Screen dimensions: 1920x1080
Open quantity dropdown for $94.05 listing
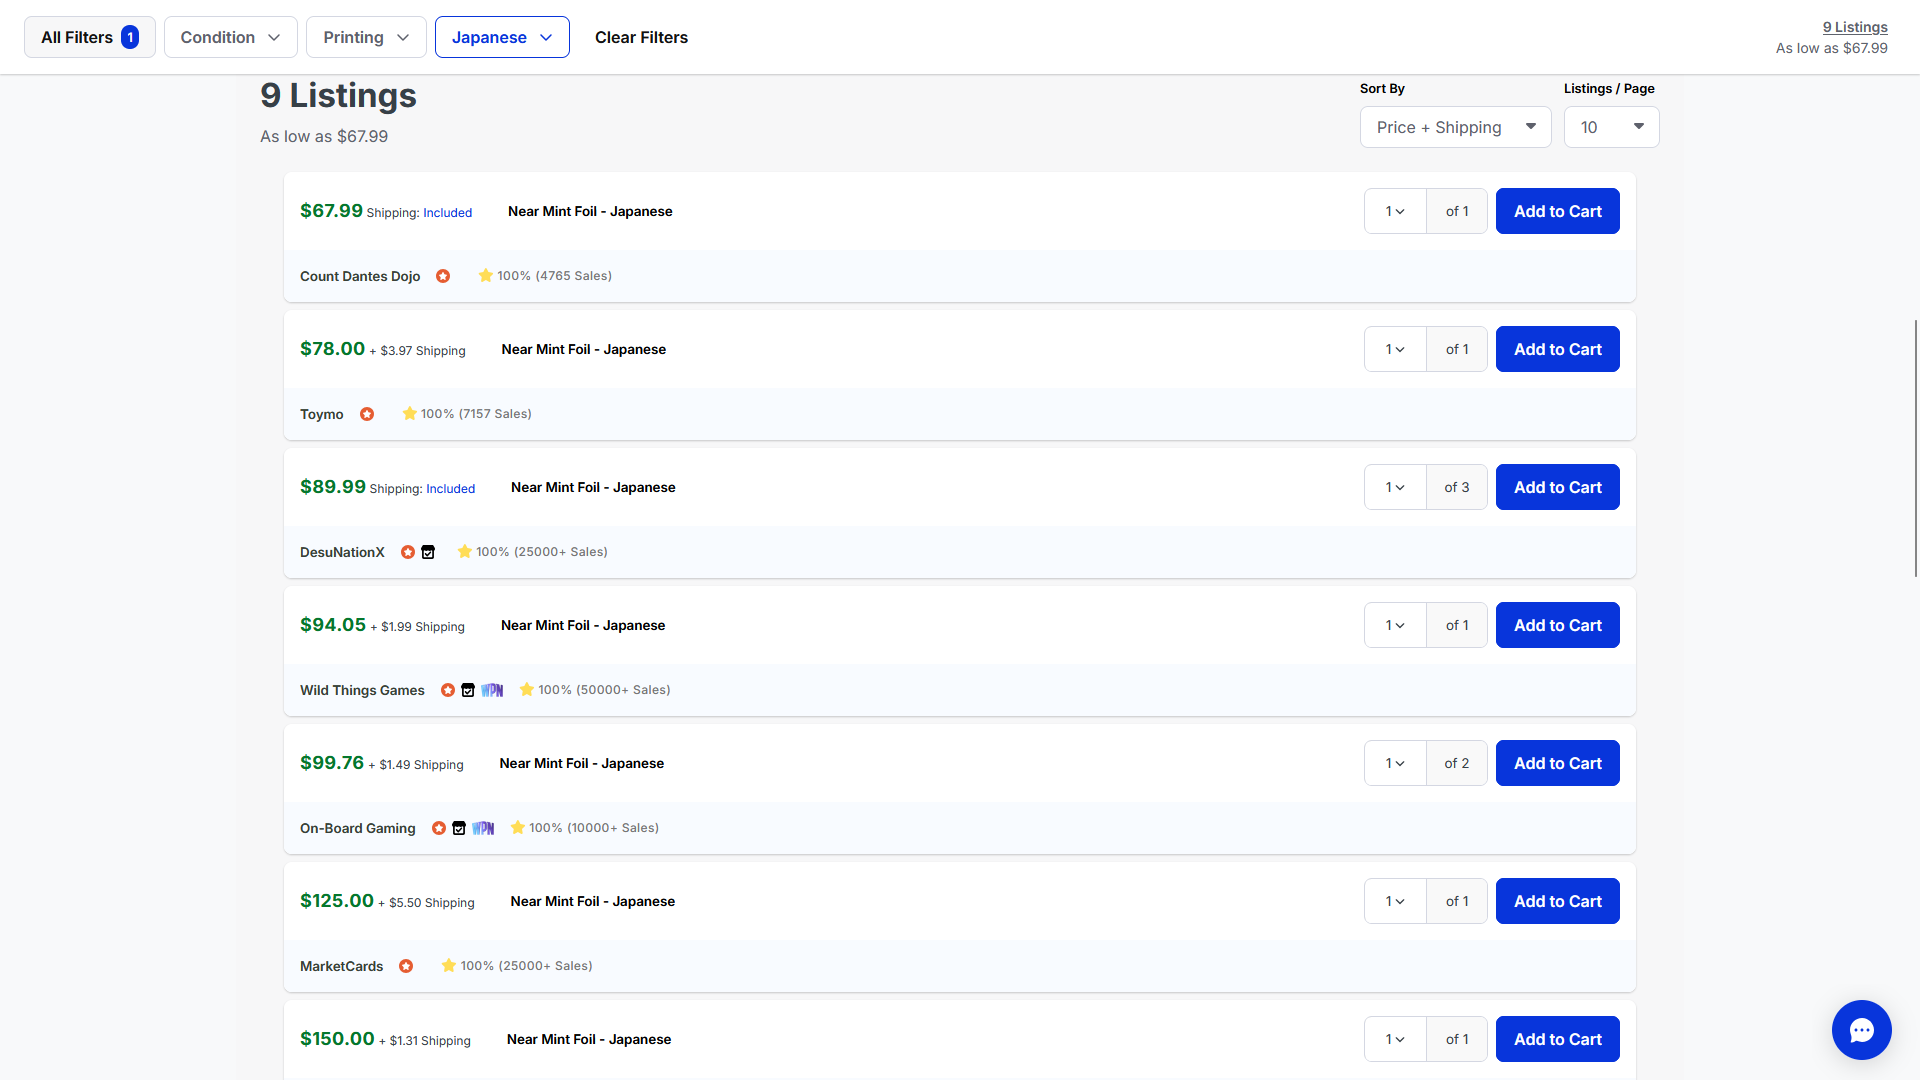(x=1395, y=625)
